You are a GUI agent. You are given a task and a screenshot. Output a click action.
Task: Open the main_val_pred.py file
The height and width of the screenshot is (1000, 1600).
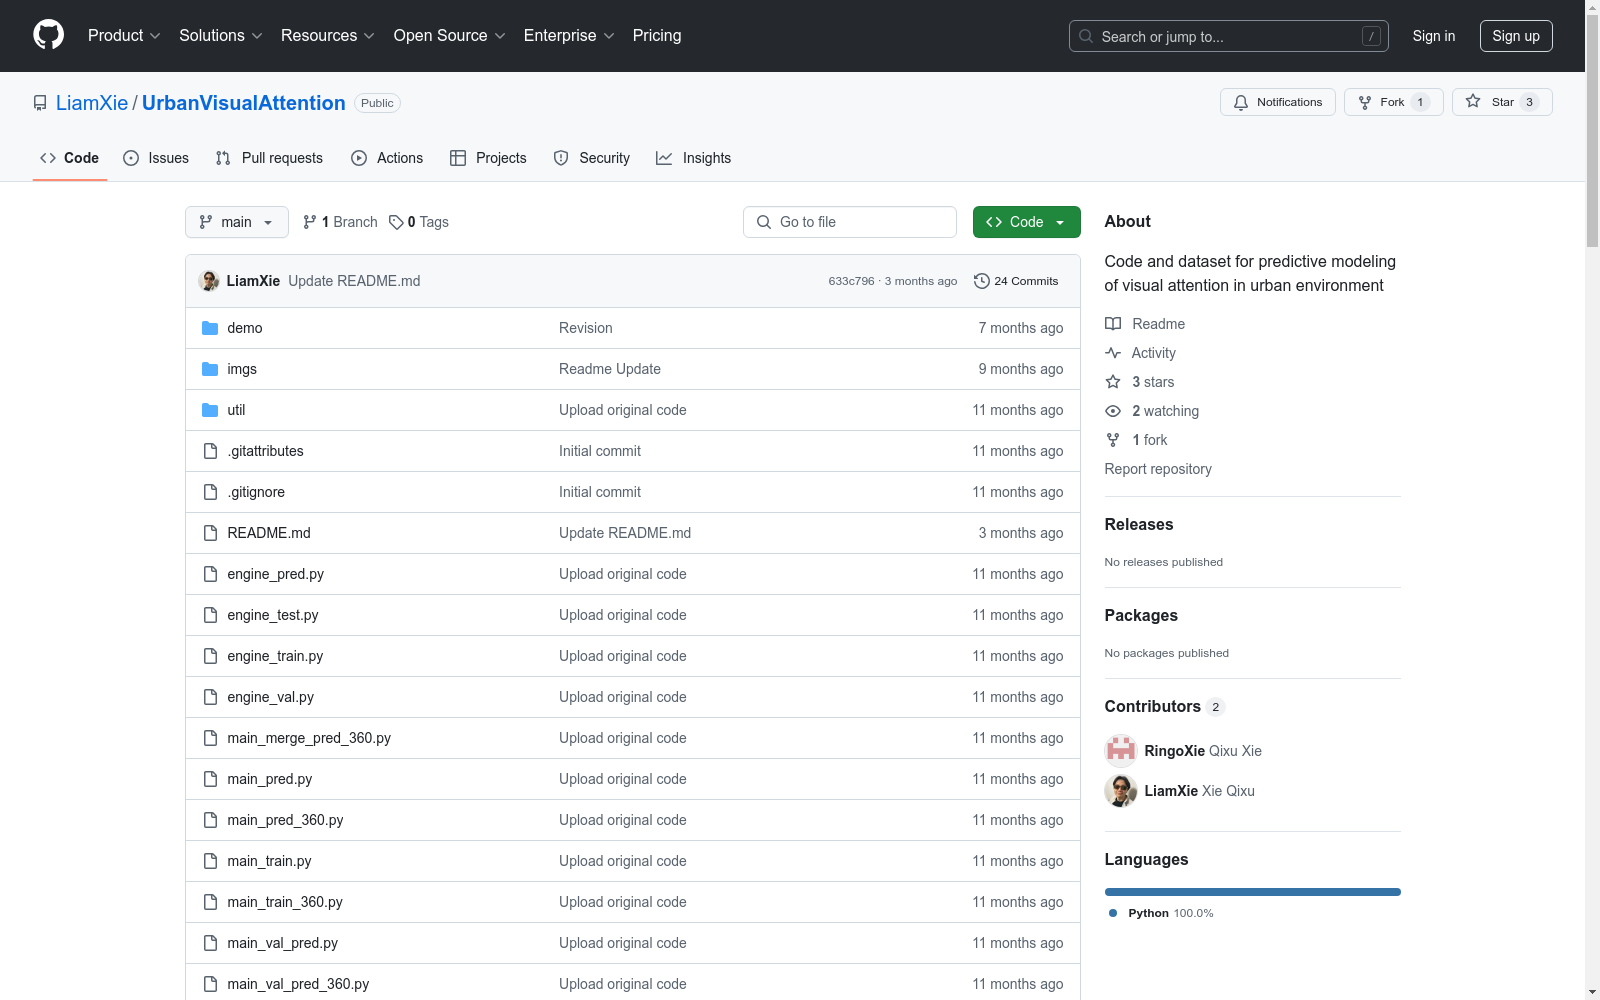(283, 943)
